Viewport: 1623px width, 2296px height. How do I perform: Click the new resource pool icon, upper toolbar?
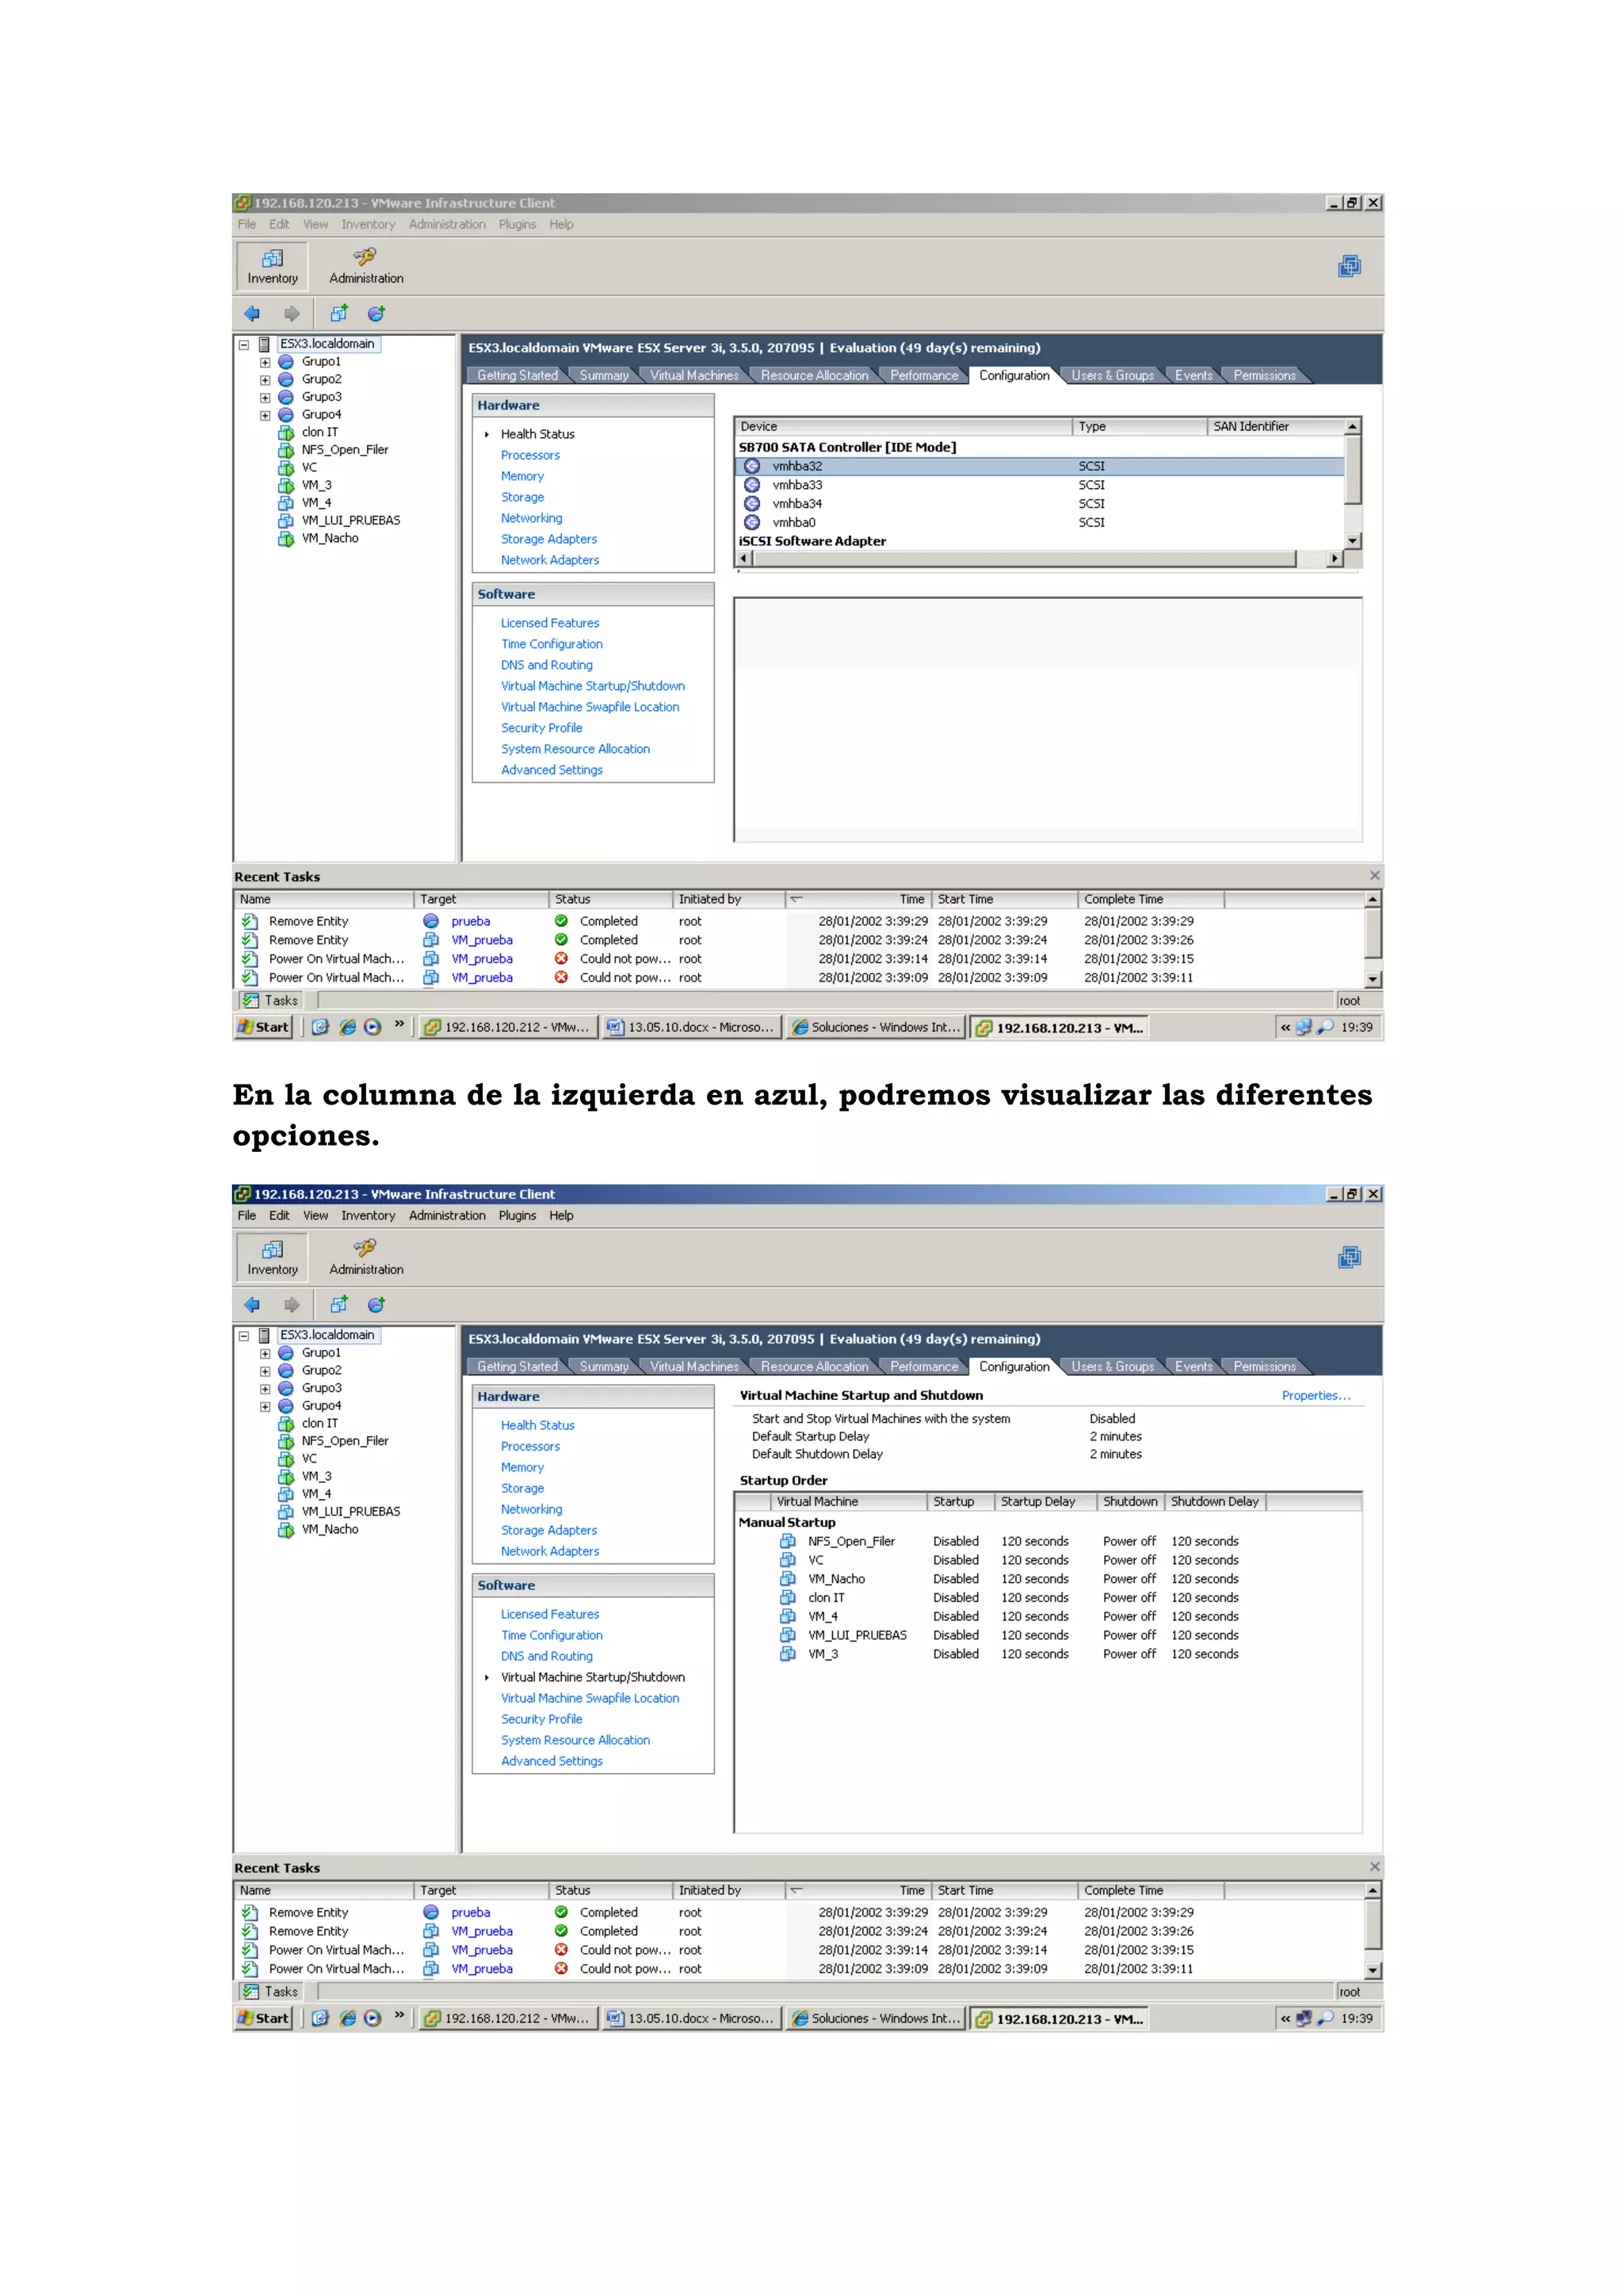click(x=376, y=313)
